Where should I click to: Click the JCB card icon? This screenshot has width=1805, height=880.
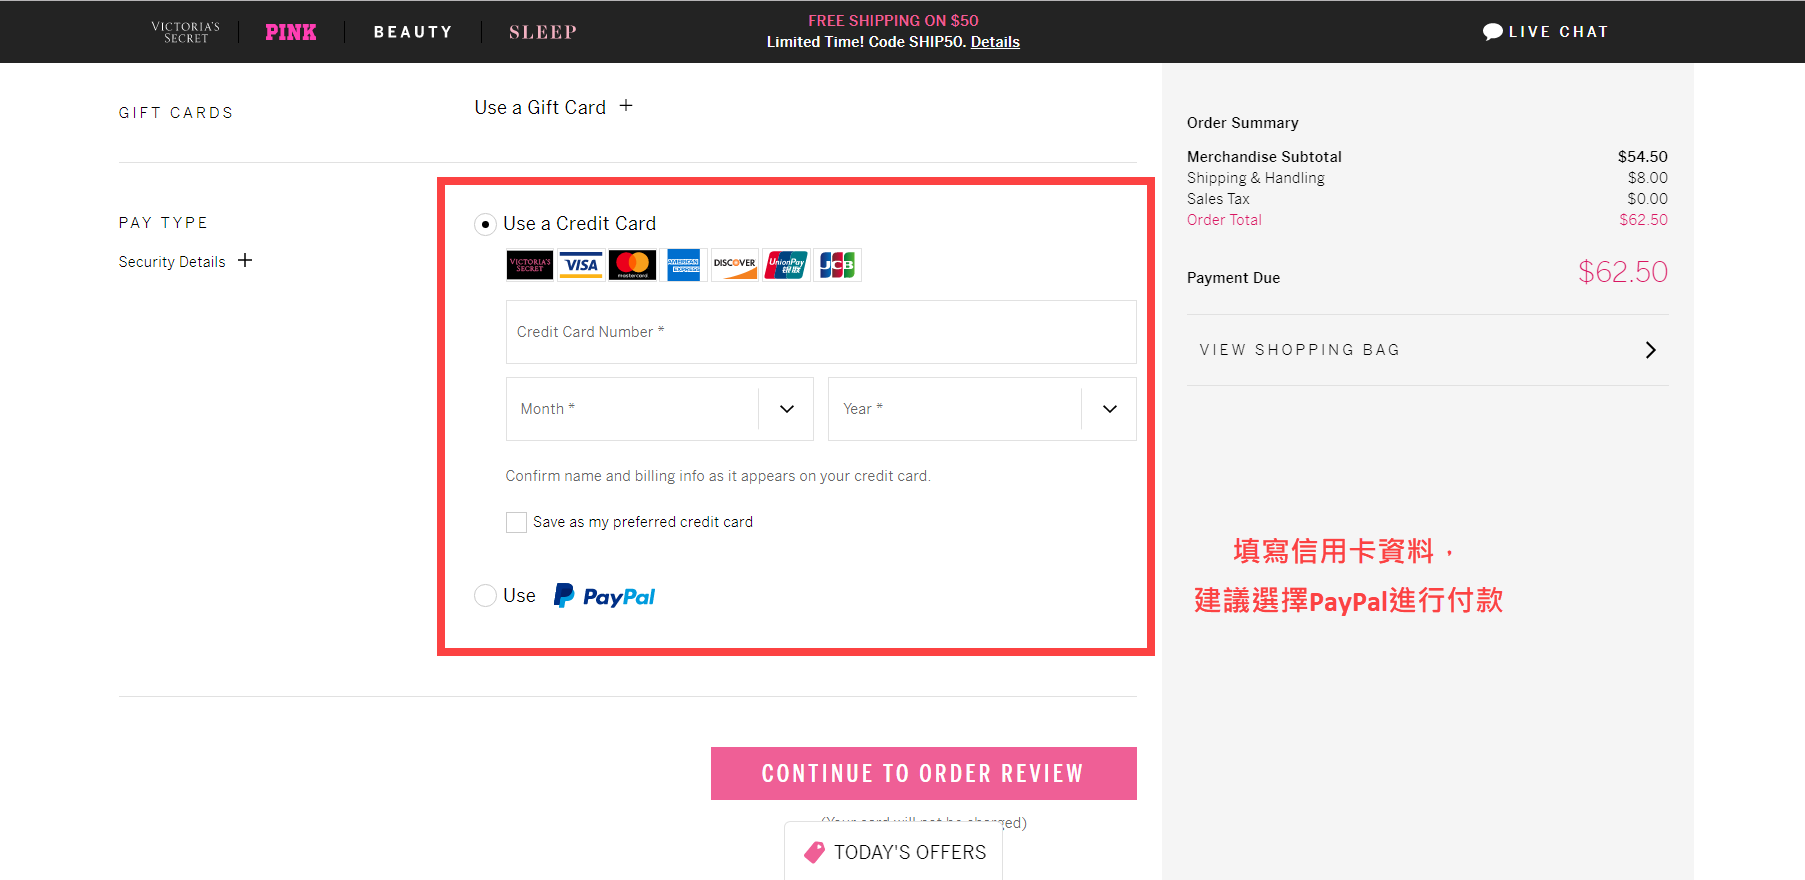click(x=837, y=265)
